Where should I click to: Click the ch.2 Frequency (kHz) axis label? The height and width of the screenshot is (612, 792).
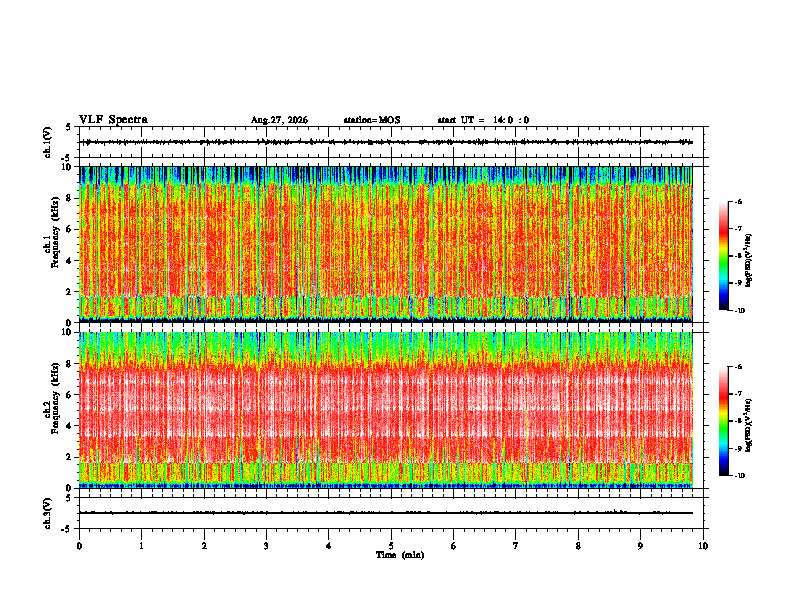[x=53, y=410]
